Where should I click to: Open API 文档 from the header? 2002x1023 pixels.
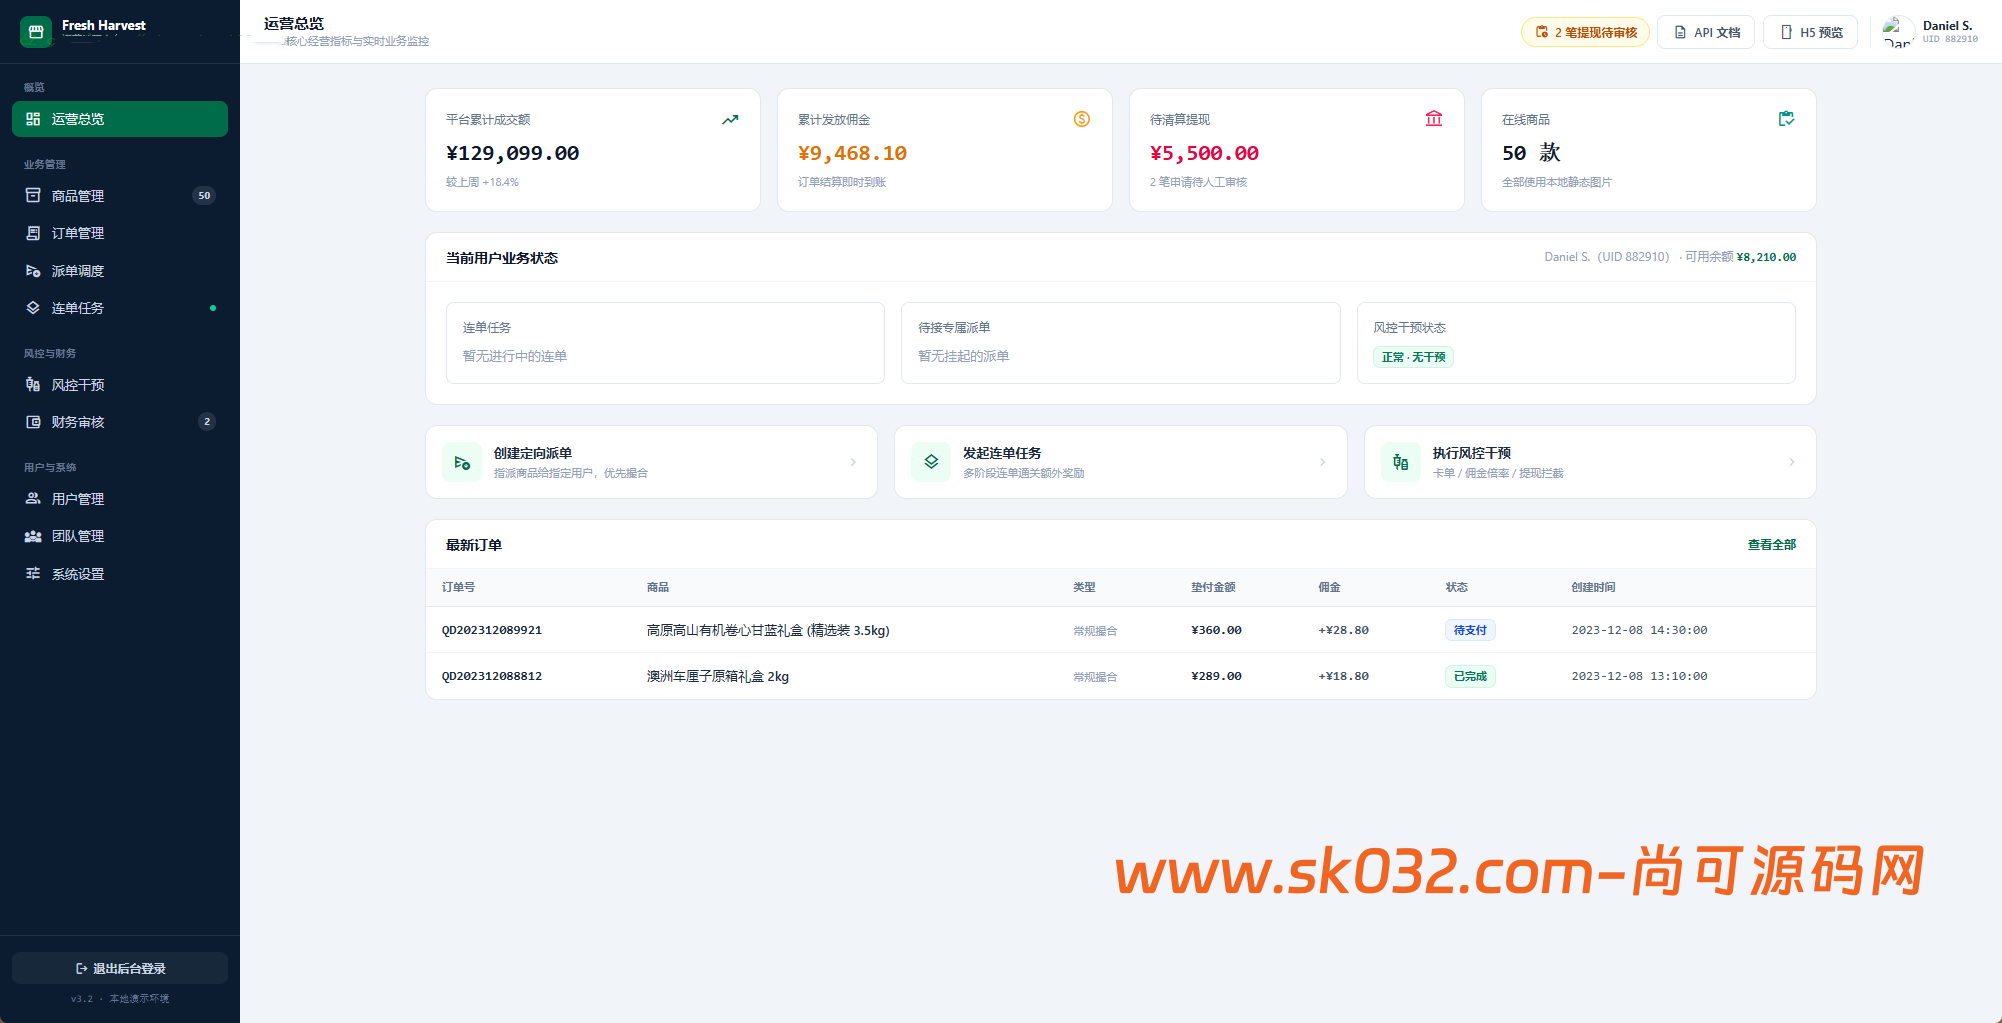coord(1706,32)
